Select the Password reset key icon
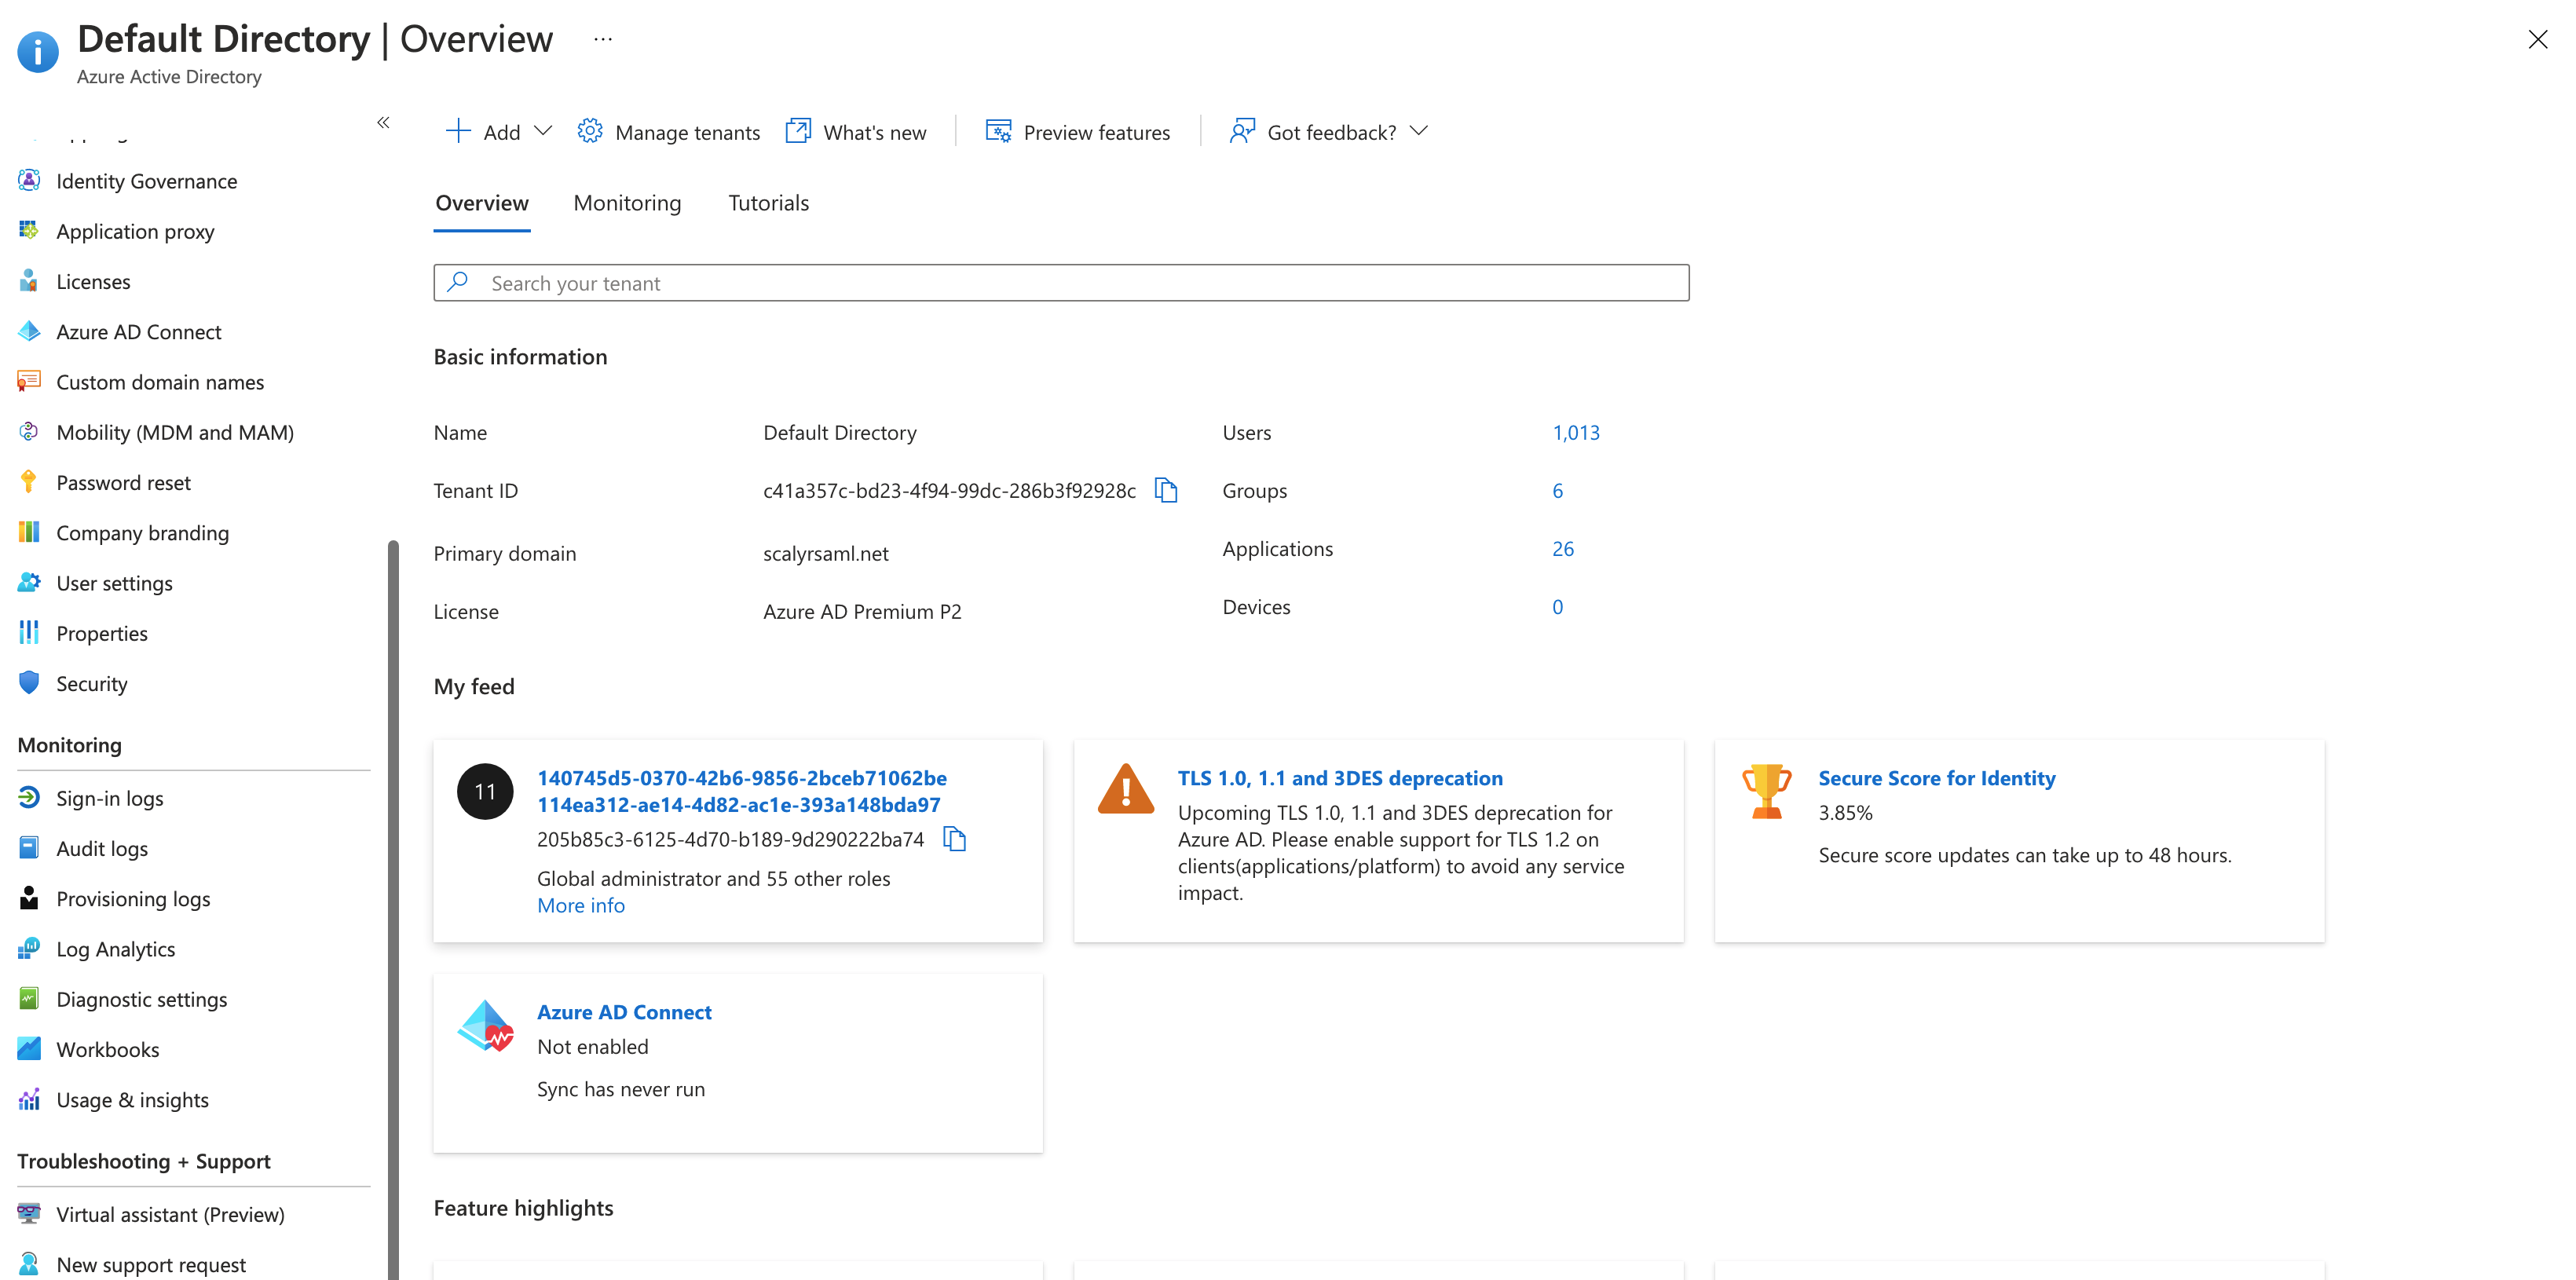Viewport: 2576px width, 1280px height. pyautogui.click(x=28, y=481)
